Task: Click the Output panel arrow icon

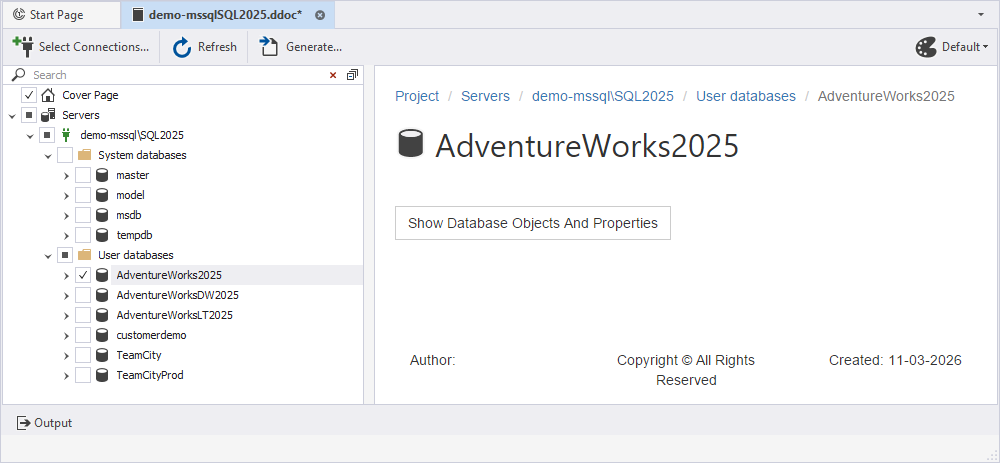Action: pos(24,423)
